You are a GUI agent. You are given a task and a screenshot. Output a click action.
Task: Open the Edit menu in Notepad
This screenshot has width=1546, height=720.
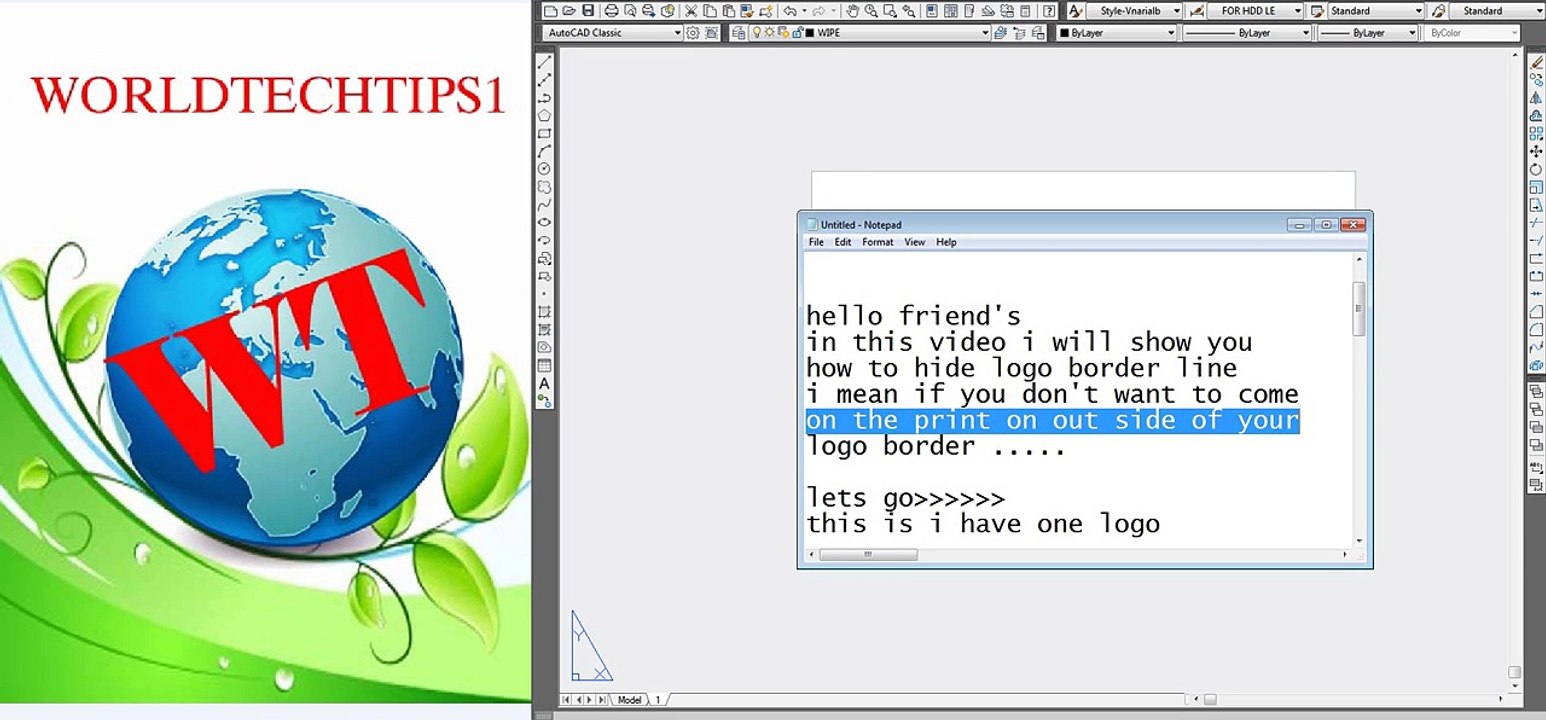(843, 242)
